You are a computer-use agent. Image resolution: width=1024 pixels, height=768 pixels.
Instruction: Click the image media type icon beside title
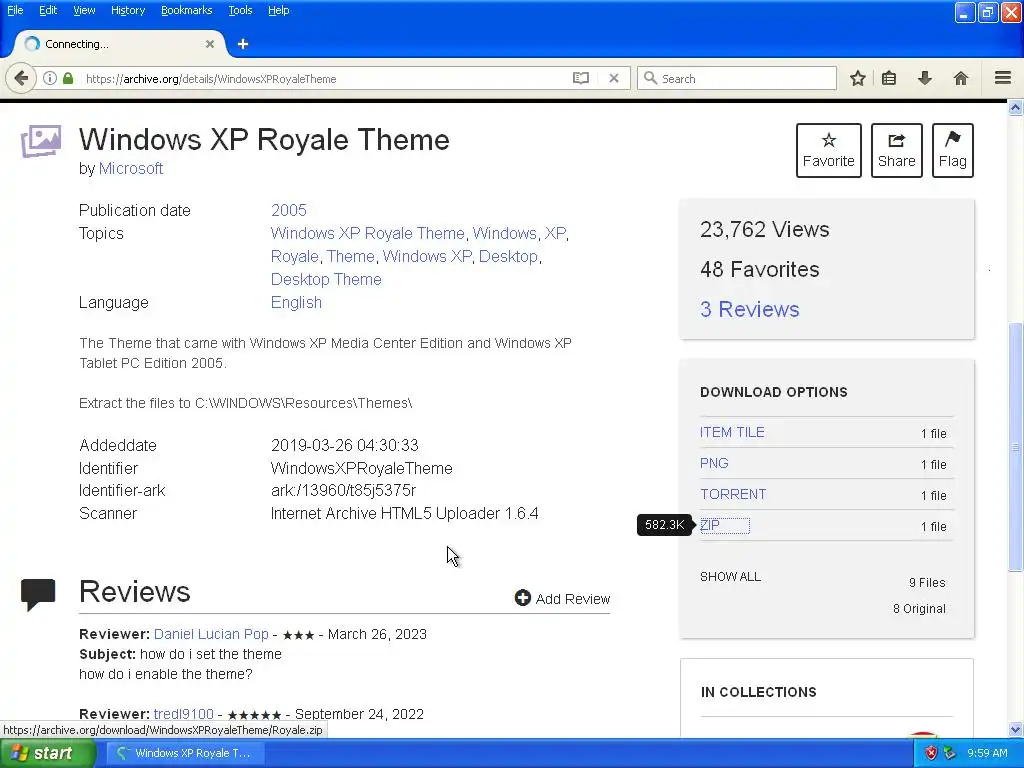tap(41, 140)
